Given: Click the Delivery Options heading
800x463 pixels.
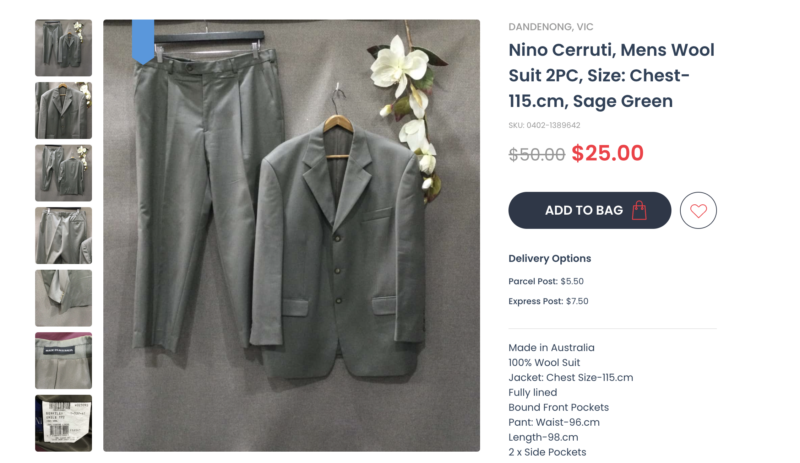Looking at the screenshot, I should click(x=549, y=258).
